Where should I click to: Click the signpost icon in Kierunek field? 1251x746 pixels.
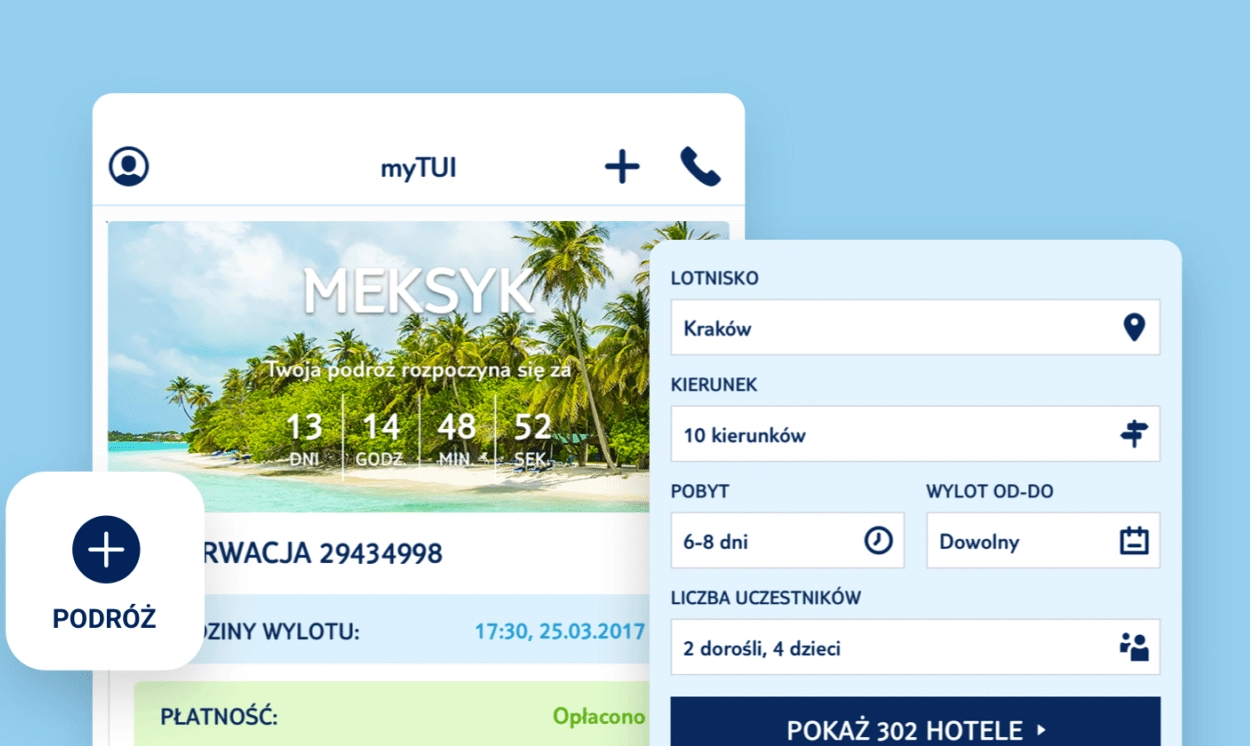tap(1133, 434)
